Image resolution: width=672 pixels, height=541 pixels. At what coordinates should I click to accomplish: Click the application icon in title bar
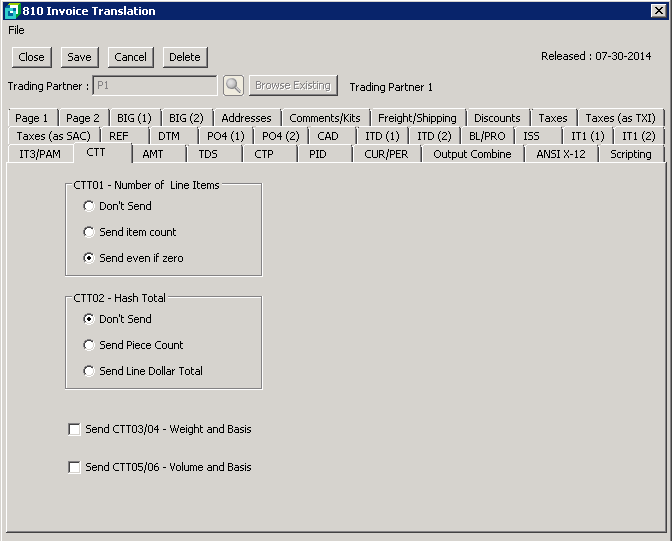point(11,10)
